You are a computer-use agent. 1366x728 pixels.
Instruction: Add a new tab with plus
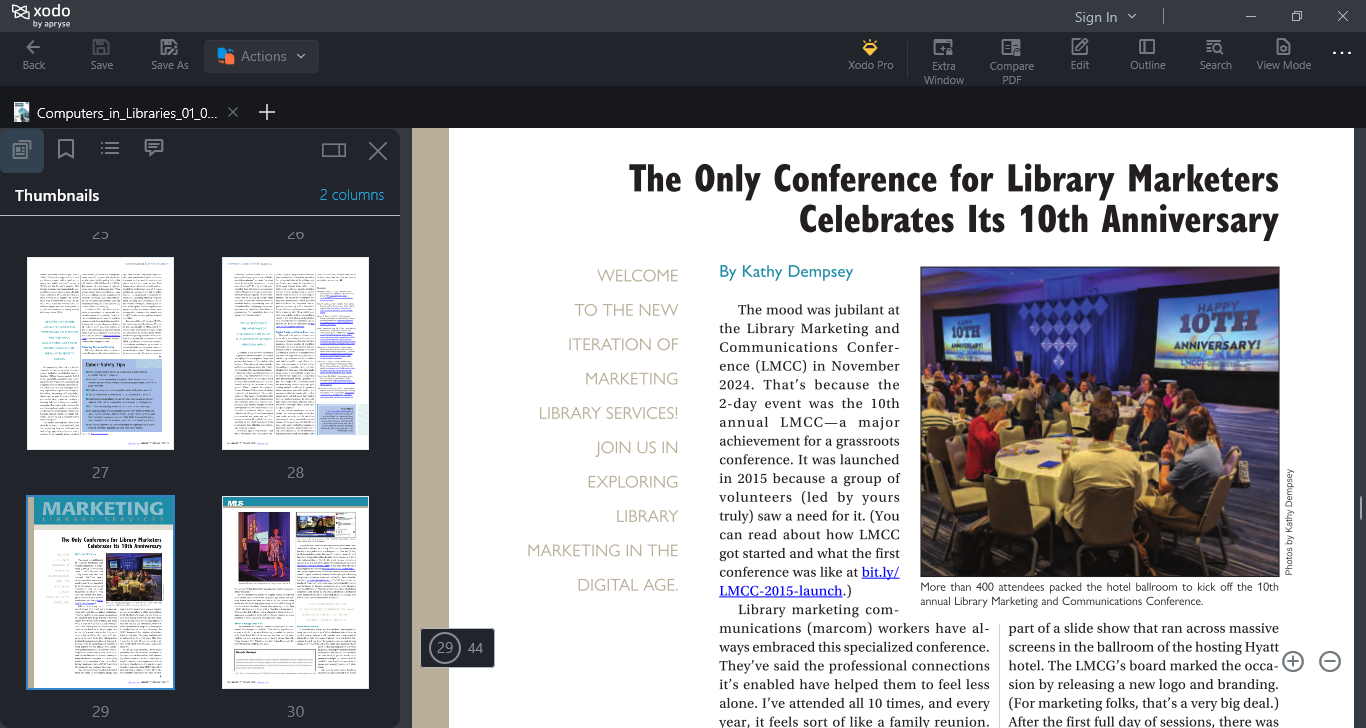[x=266, y=112]
